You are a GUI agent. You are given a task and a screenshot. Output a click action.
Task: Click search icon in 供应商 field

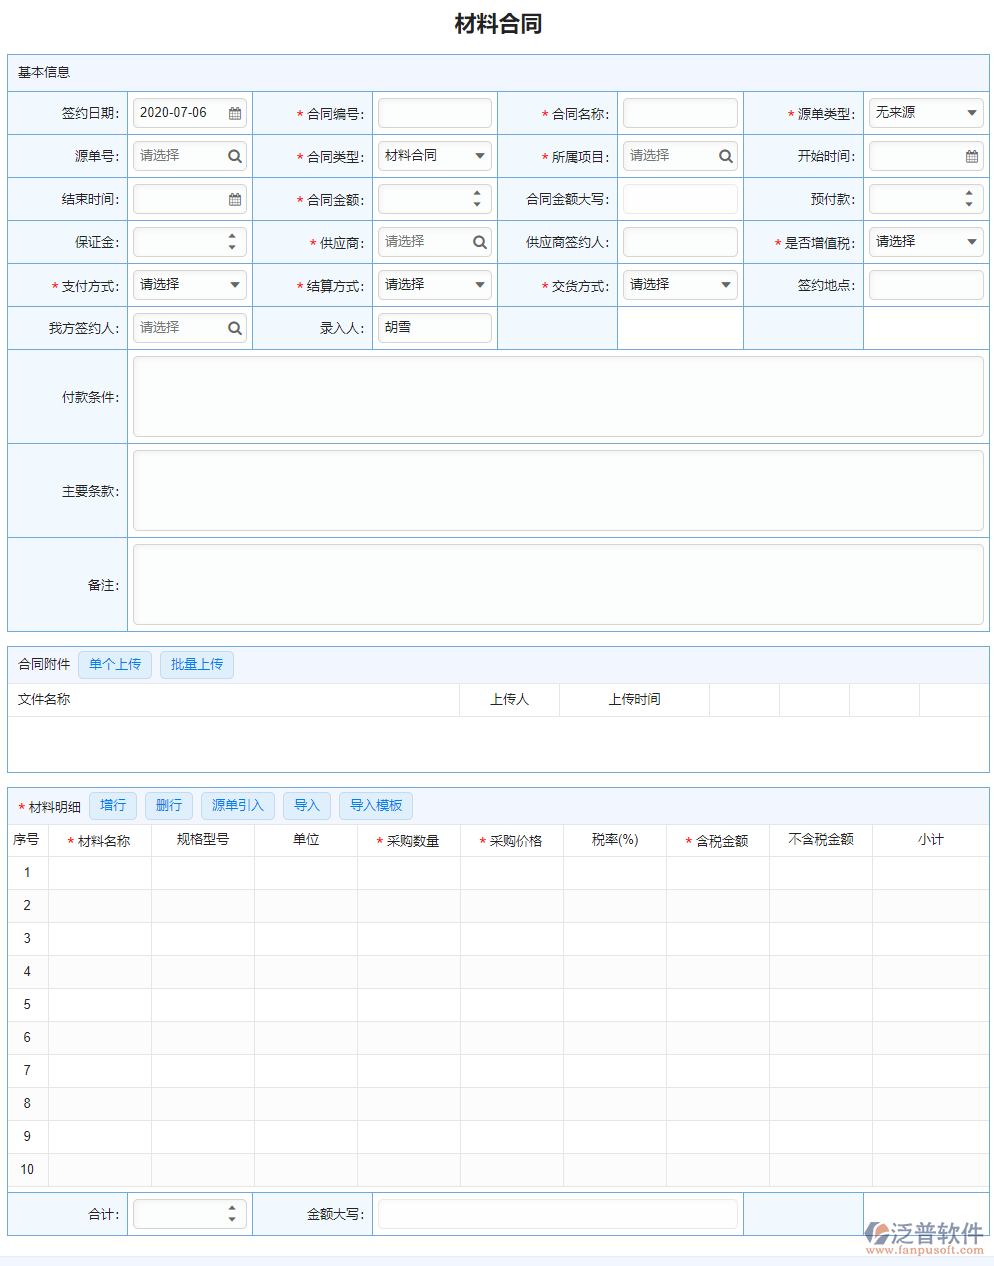(x=480, y=243)
